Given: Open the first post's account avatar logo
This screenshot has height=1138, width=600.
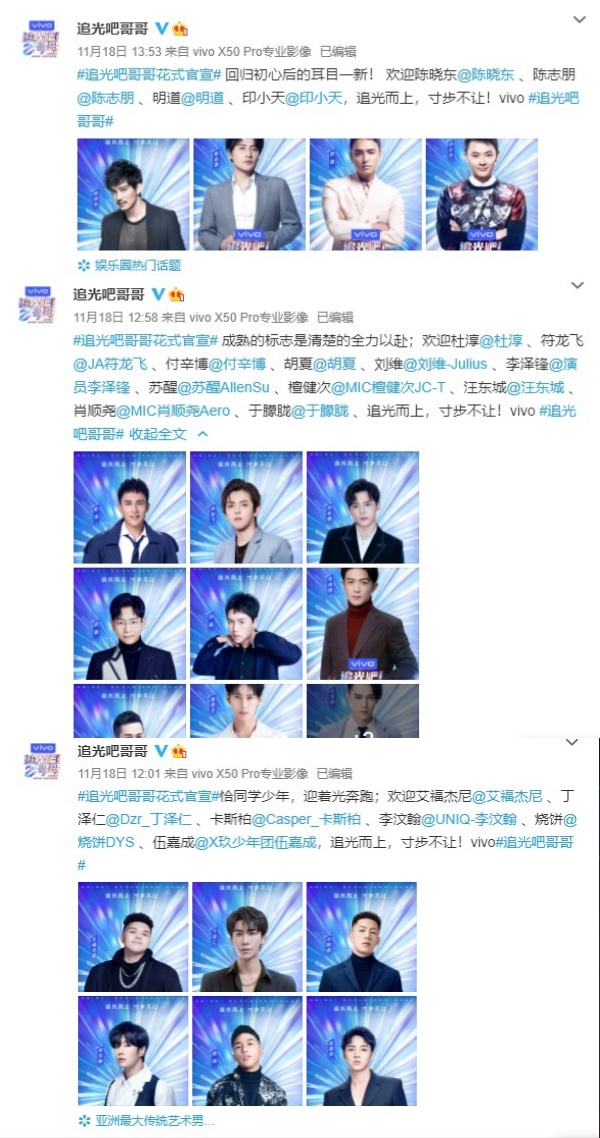Looking at the screenshot, I should (x=41, y=39).
